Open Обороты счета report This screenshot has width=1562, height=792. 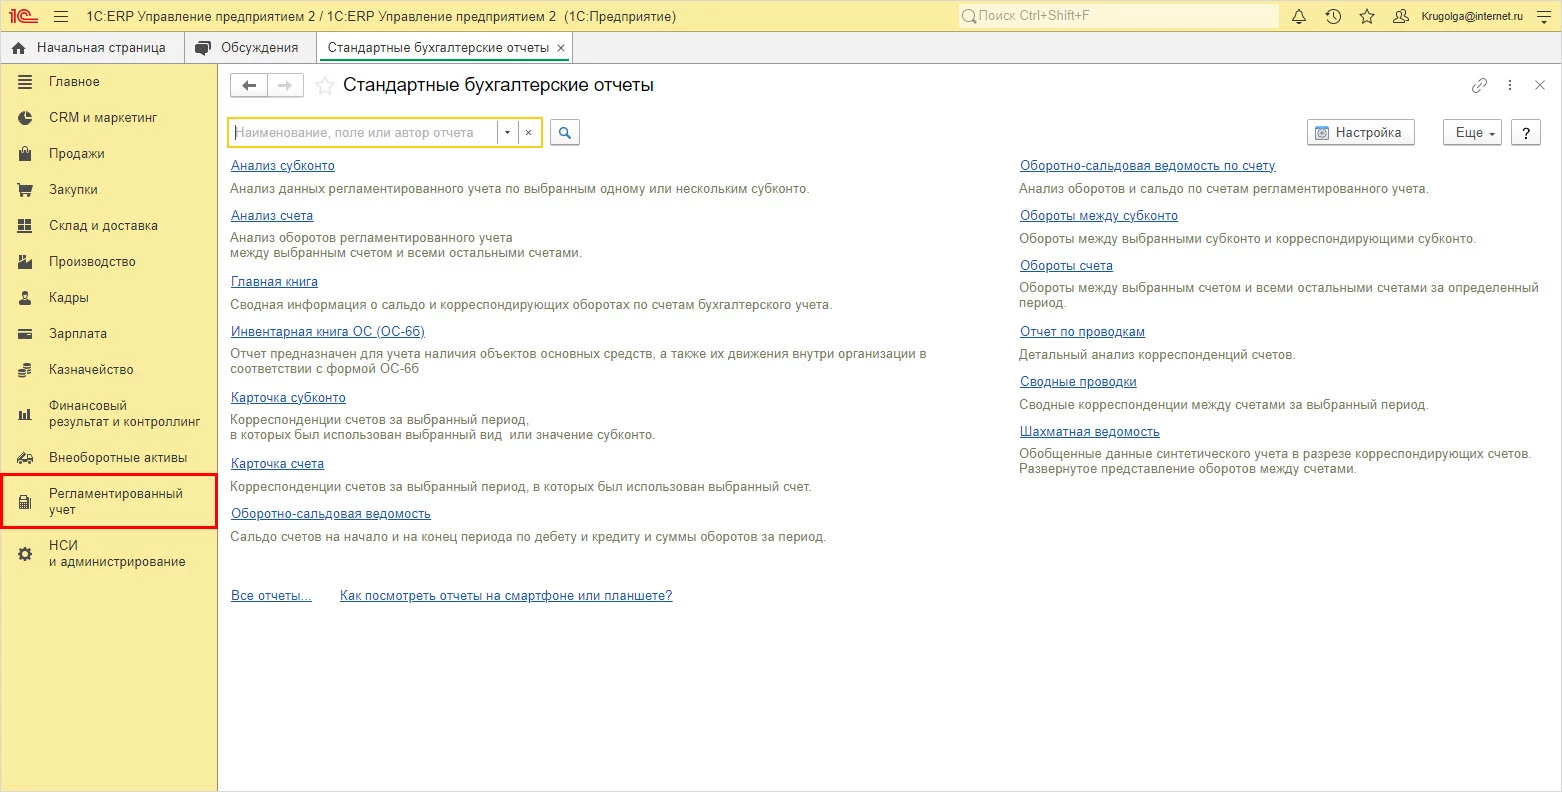1066,266
